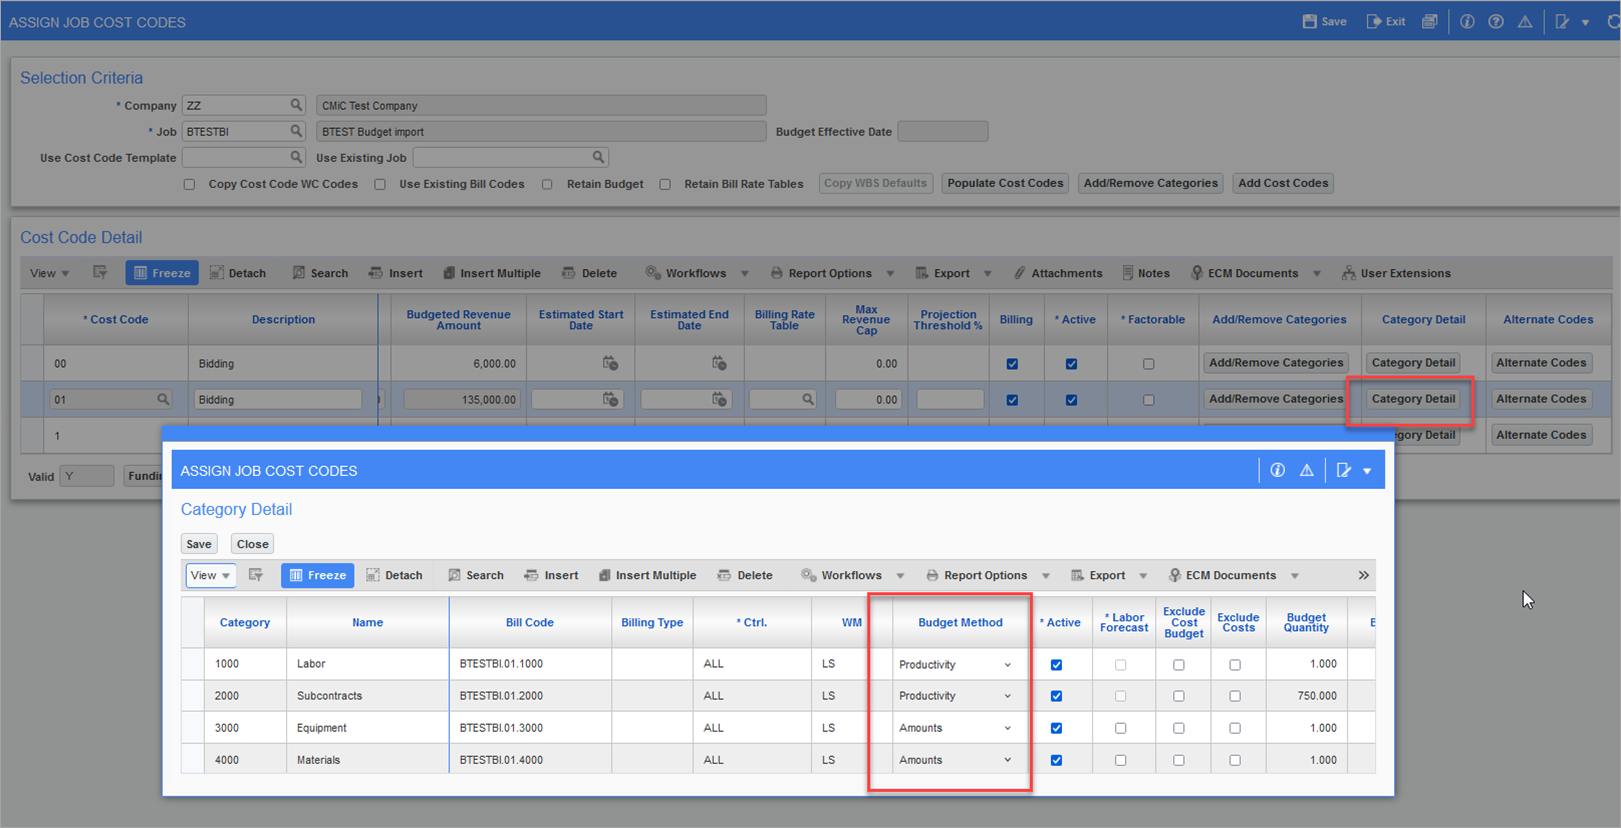This screenshot has height=828, width=1621.
Task: Click Close button in Category Detail popup
Action: [x=252, y=544]
